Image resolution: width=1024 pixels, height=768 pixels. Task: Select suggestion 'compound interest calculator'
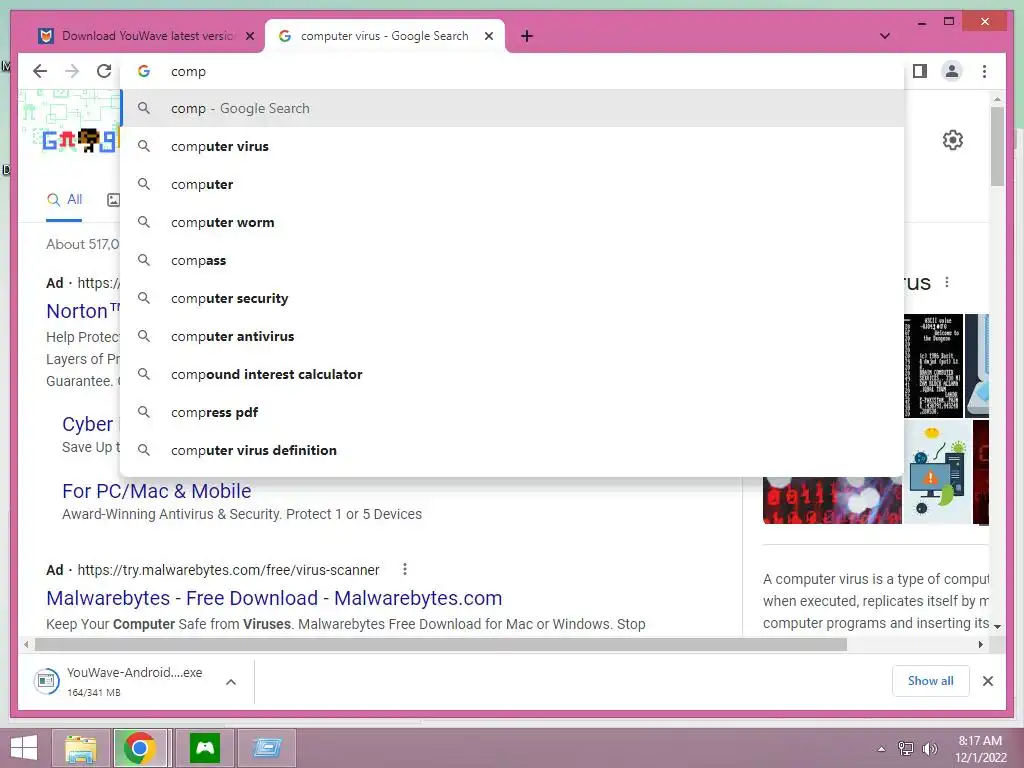click(x=512, y=374)
